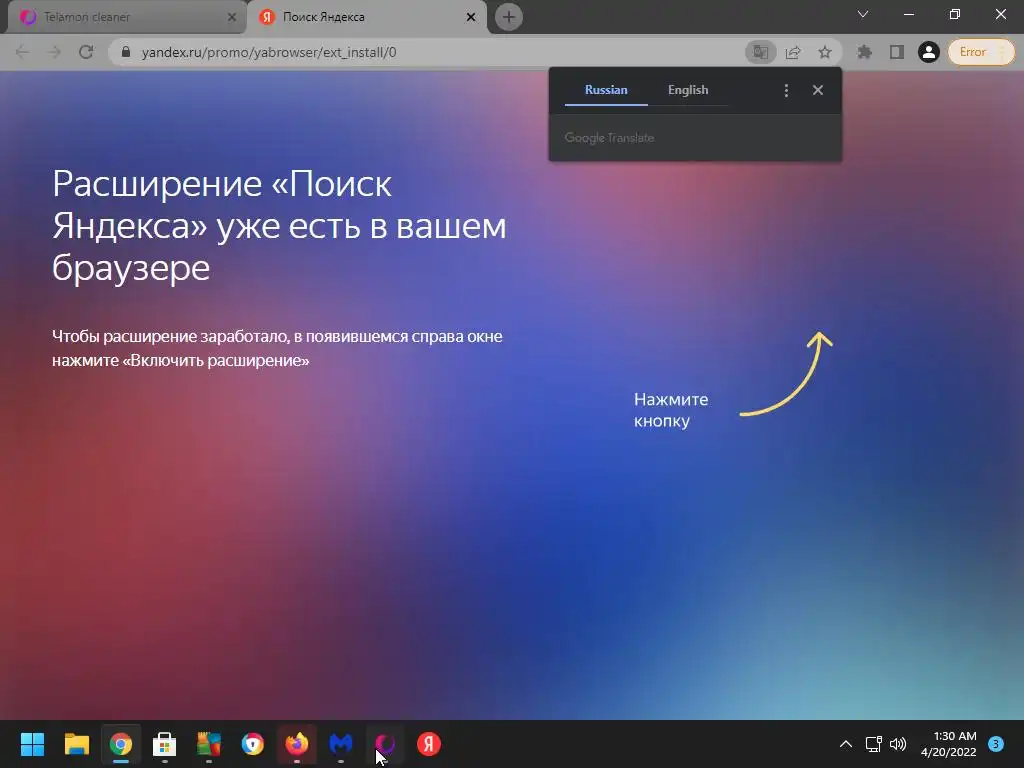Focus the address bar URL
Viewport: 1024px width, 768px height.
269,52
